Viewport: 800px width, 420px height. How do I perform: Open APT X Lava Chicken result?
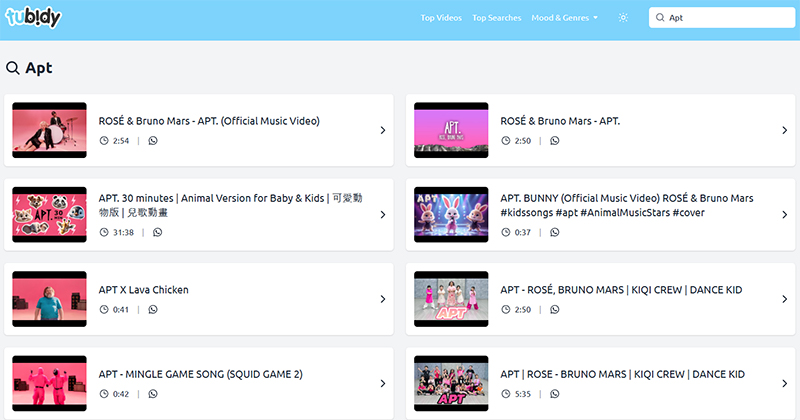tap(143, 290)
